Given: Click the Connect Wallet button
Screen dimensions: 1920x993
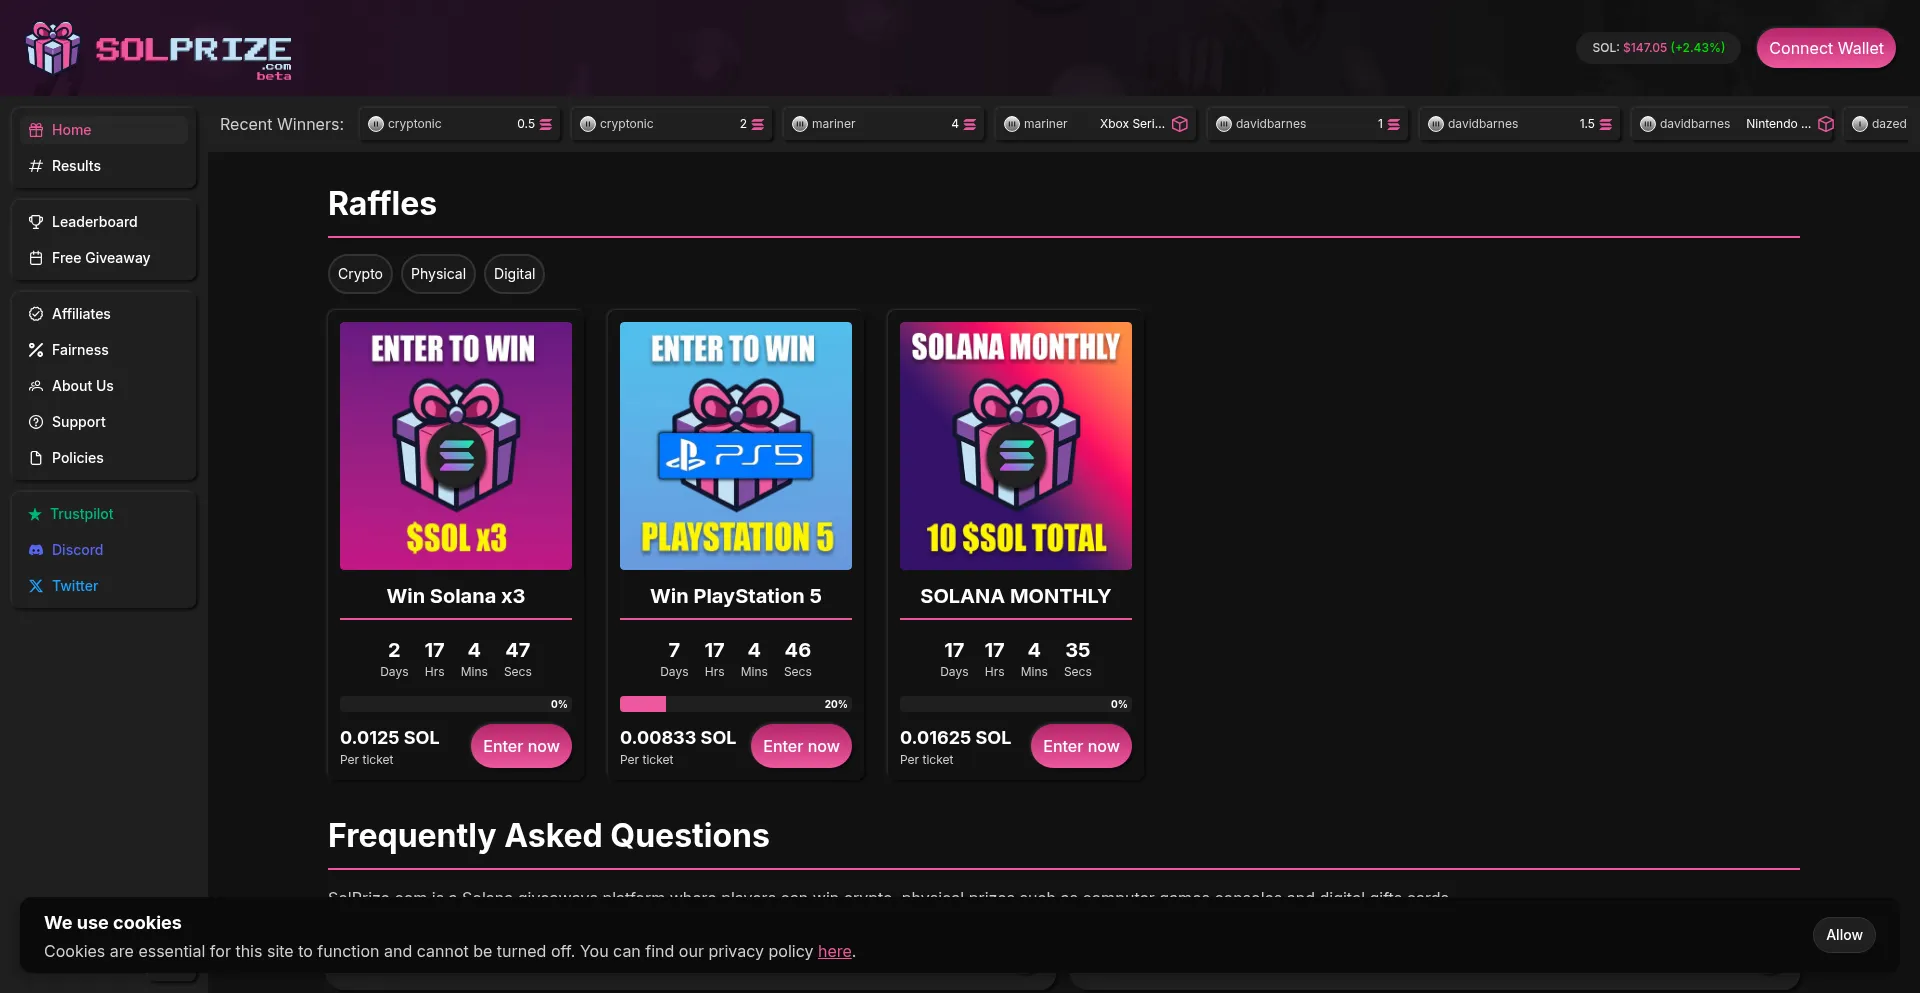Looking at the screenshot, I should click(x=1825, y=47).
